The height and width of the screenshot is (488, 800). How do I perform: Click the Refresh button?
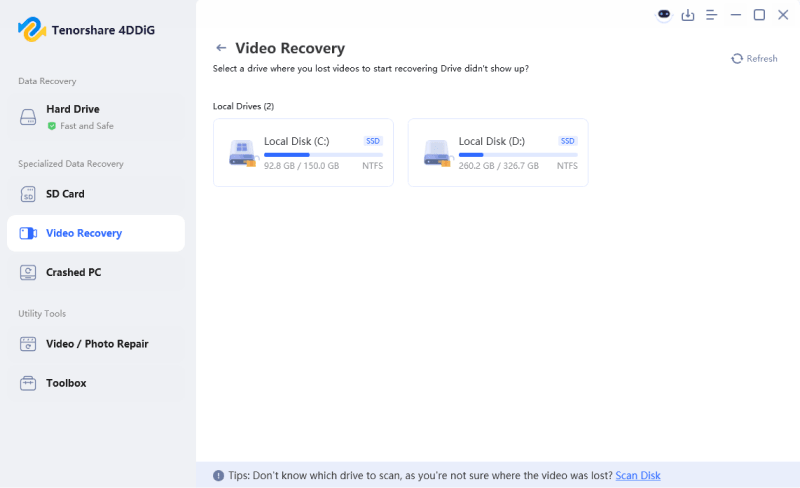pos(754,59)
